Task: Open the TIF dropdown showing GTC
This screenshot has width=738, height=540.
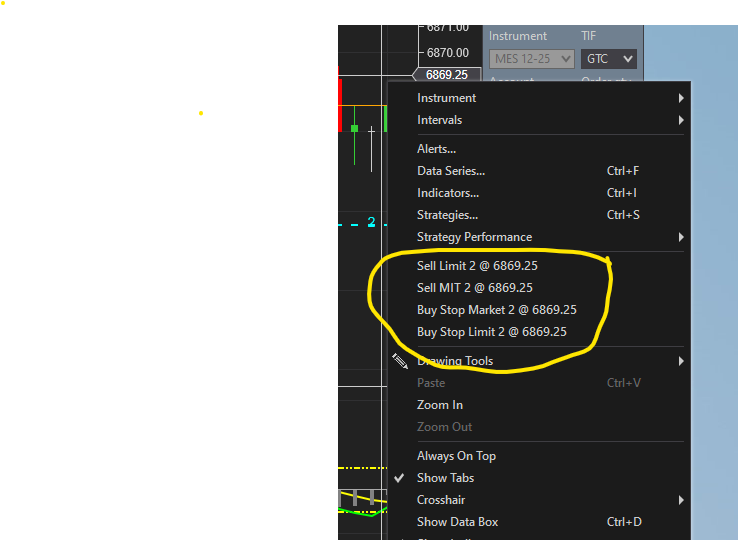Action: click(608, 59)
